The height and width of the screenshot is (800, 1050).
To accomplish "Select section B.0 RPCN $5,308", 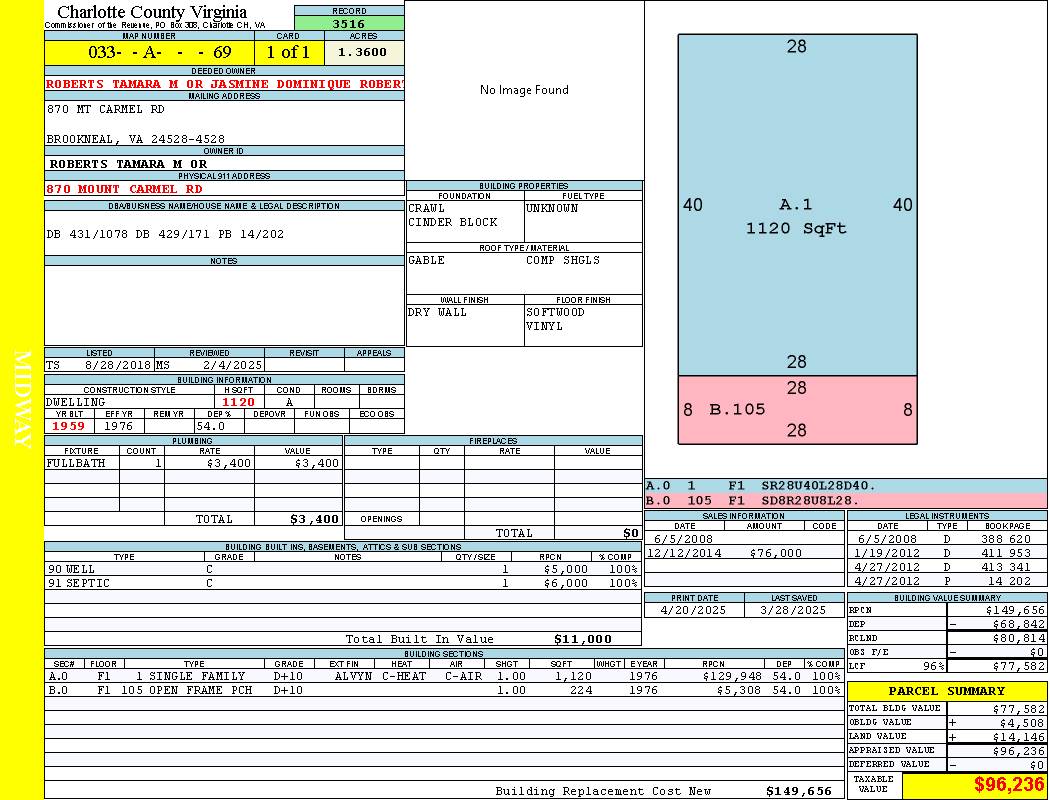I will pyautogui.click(x=739, y=690).
